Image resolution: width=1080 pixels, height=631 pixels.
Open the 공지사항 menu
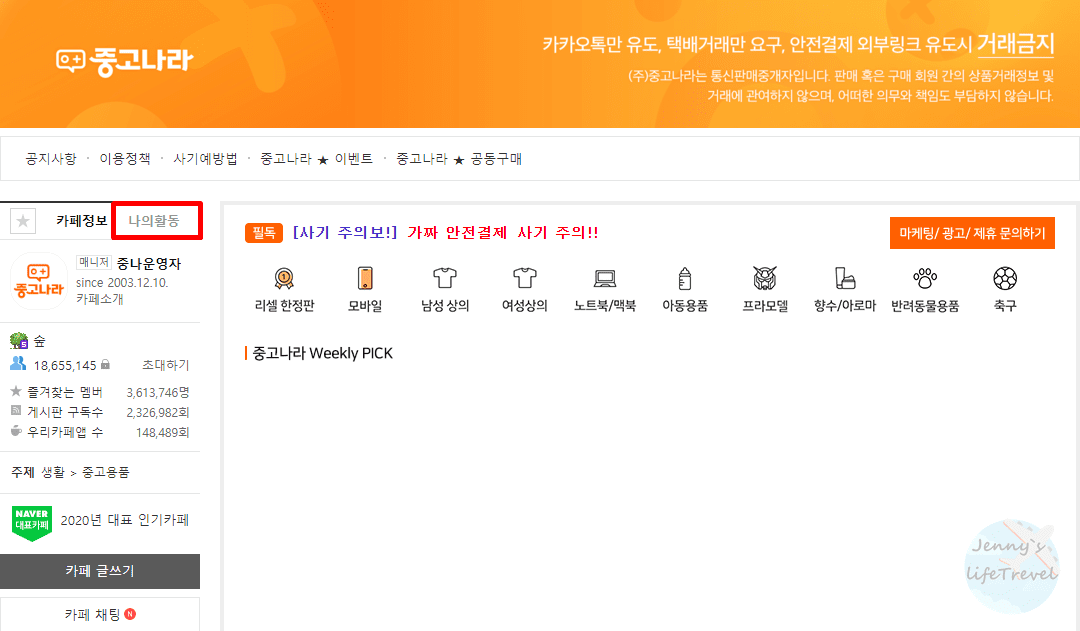point(50,158)
